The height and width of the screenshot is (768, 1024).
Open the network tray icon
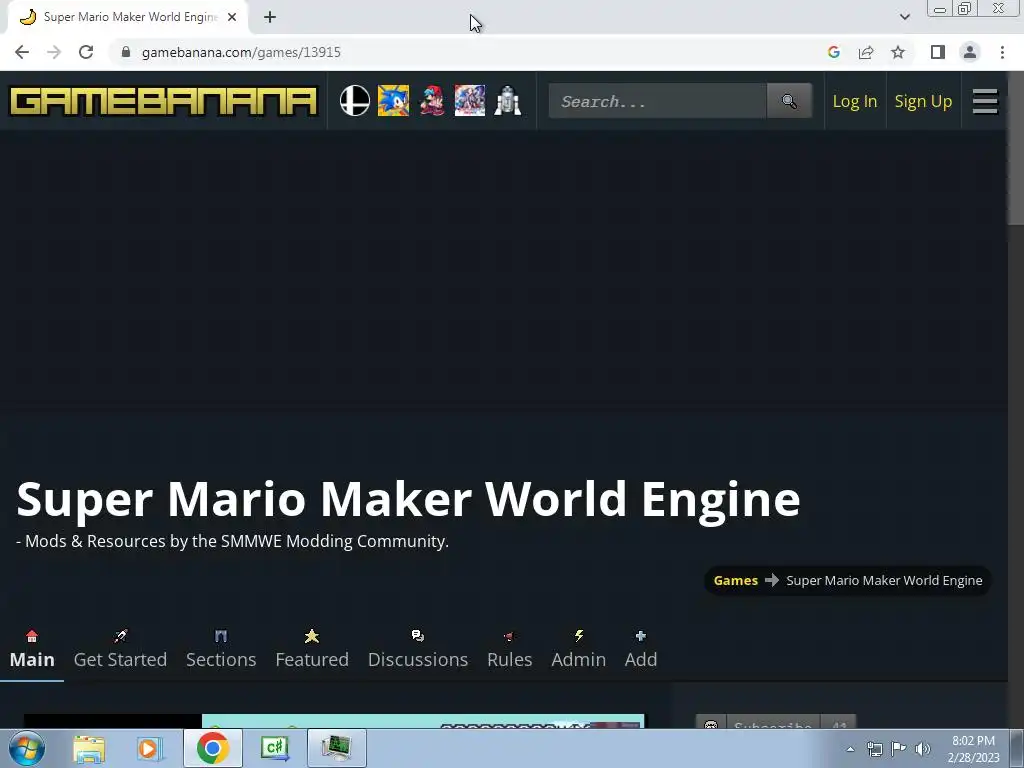click(874, 749)
